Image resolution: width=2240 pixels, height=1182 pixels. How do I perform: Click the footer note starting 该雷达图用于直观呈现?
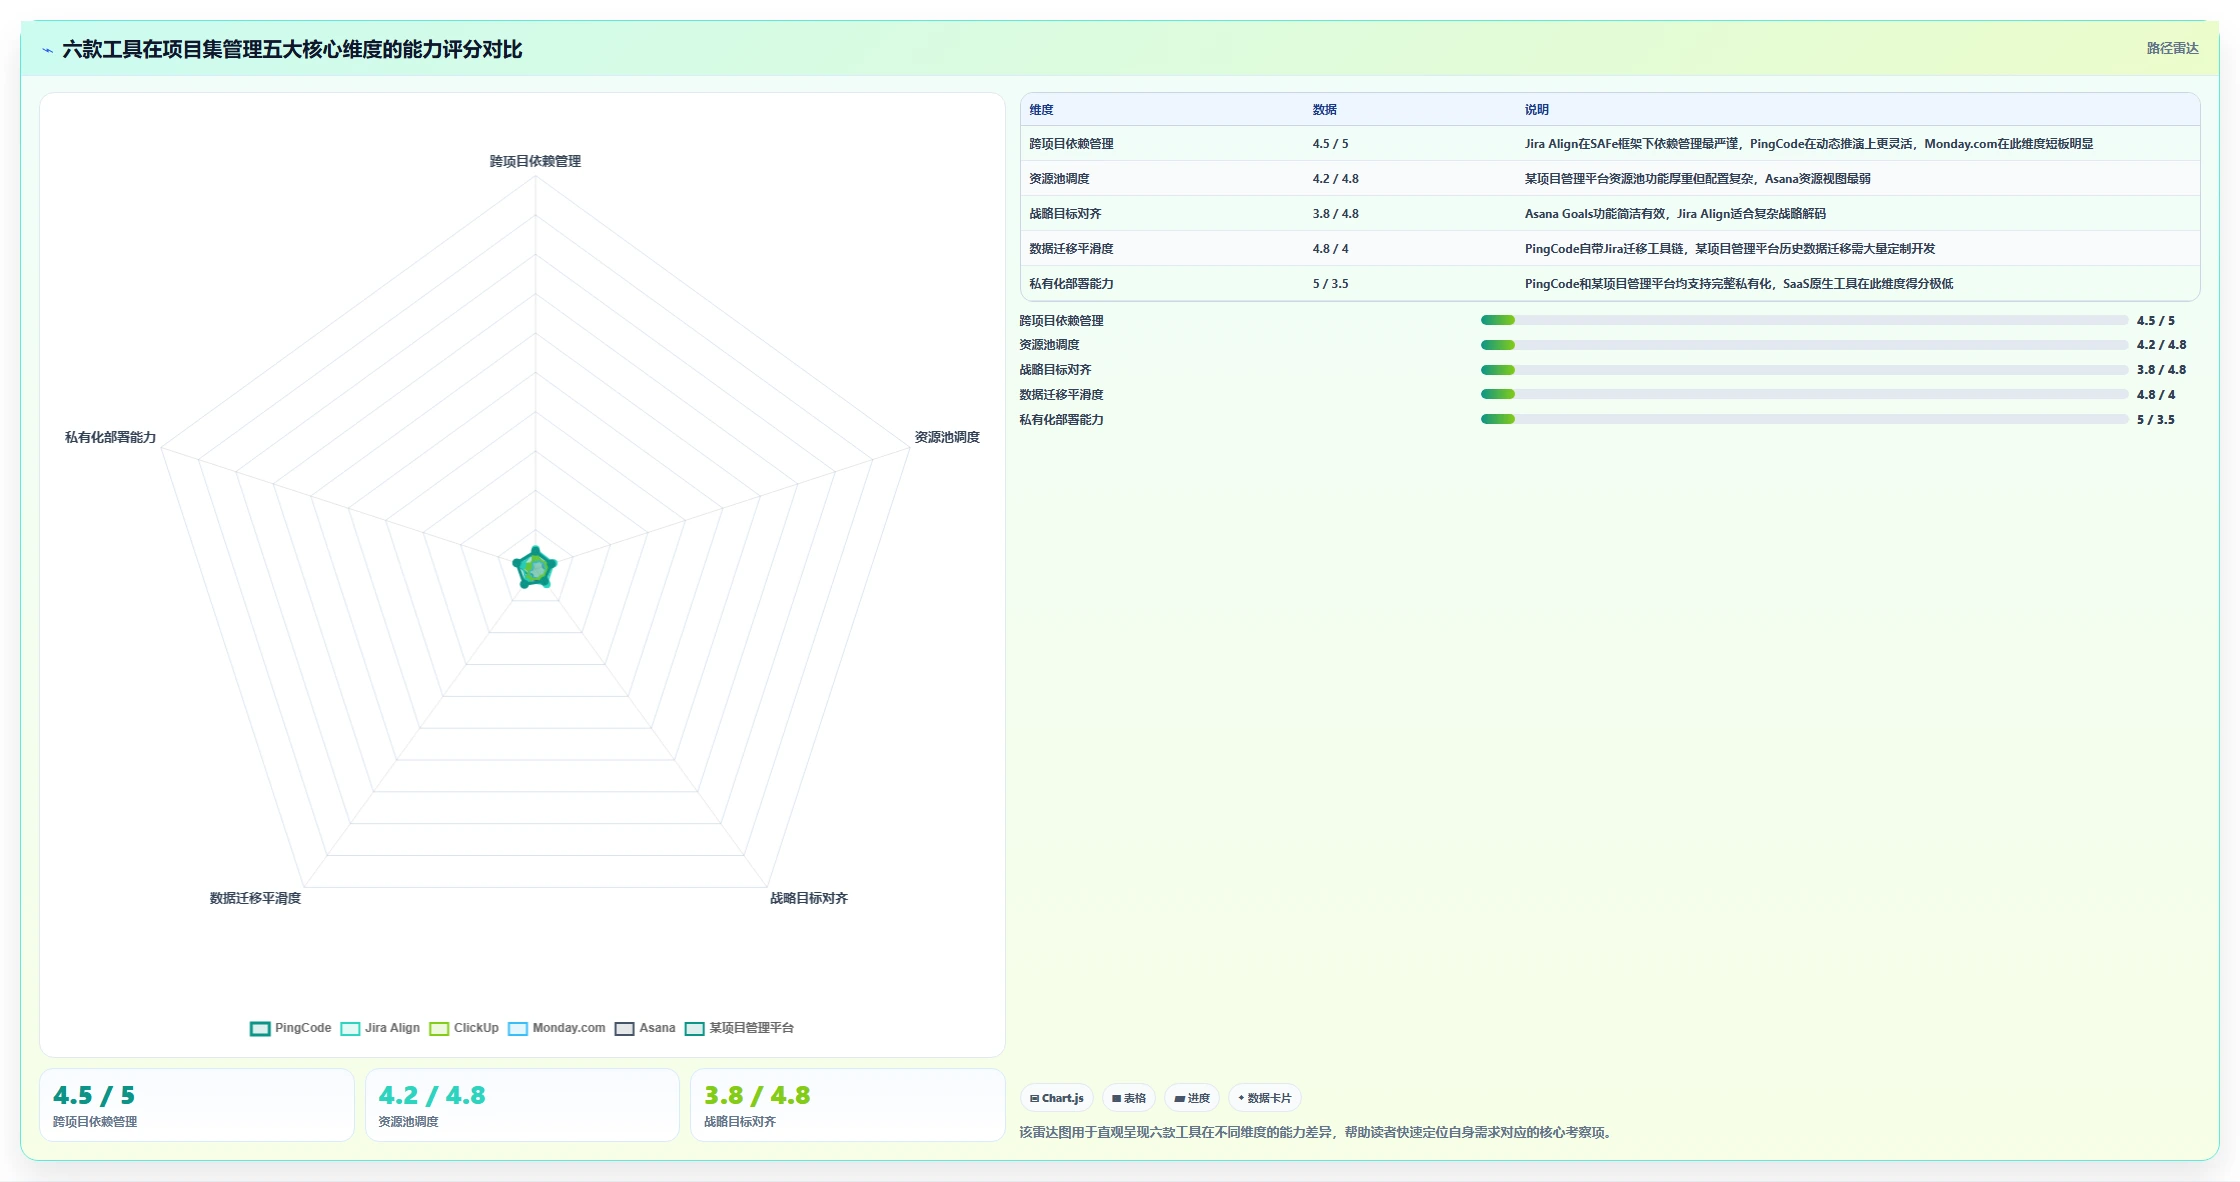click(x=1318, y=1133)
